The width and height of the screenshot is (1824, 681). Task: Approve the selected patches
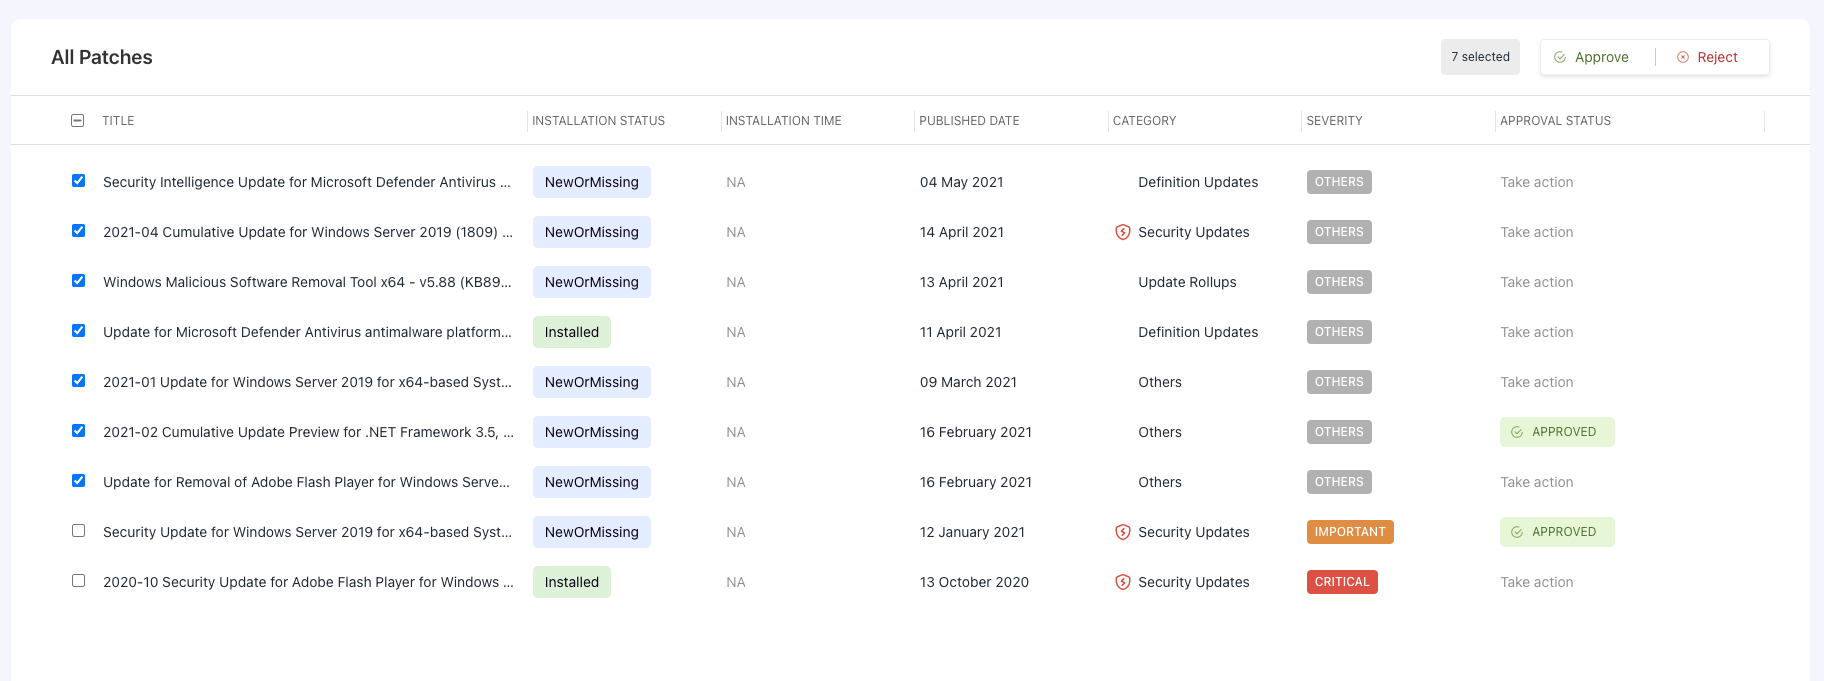click(x=1591, y=57)
